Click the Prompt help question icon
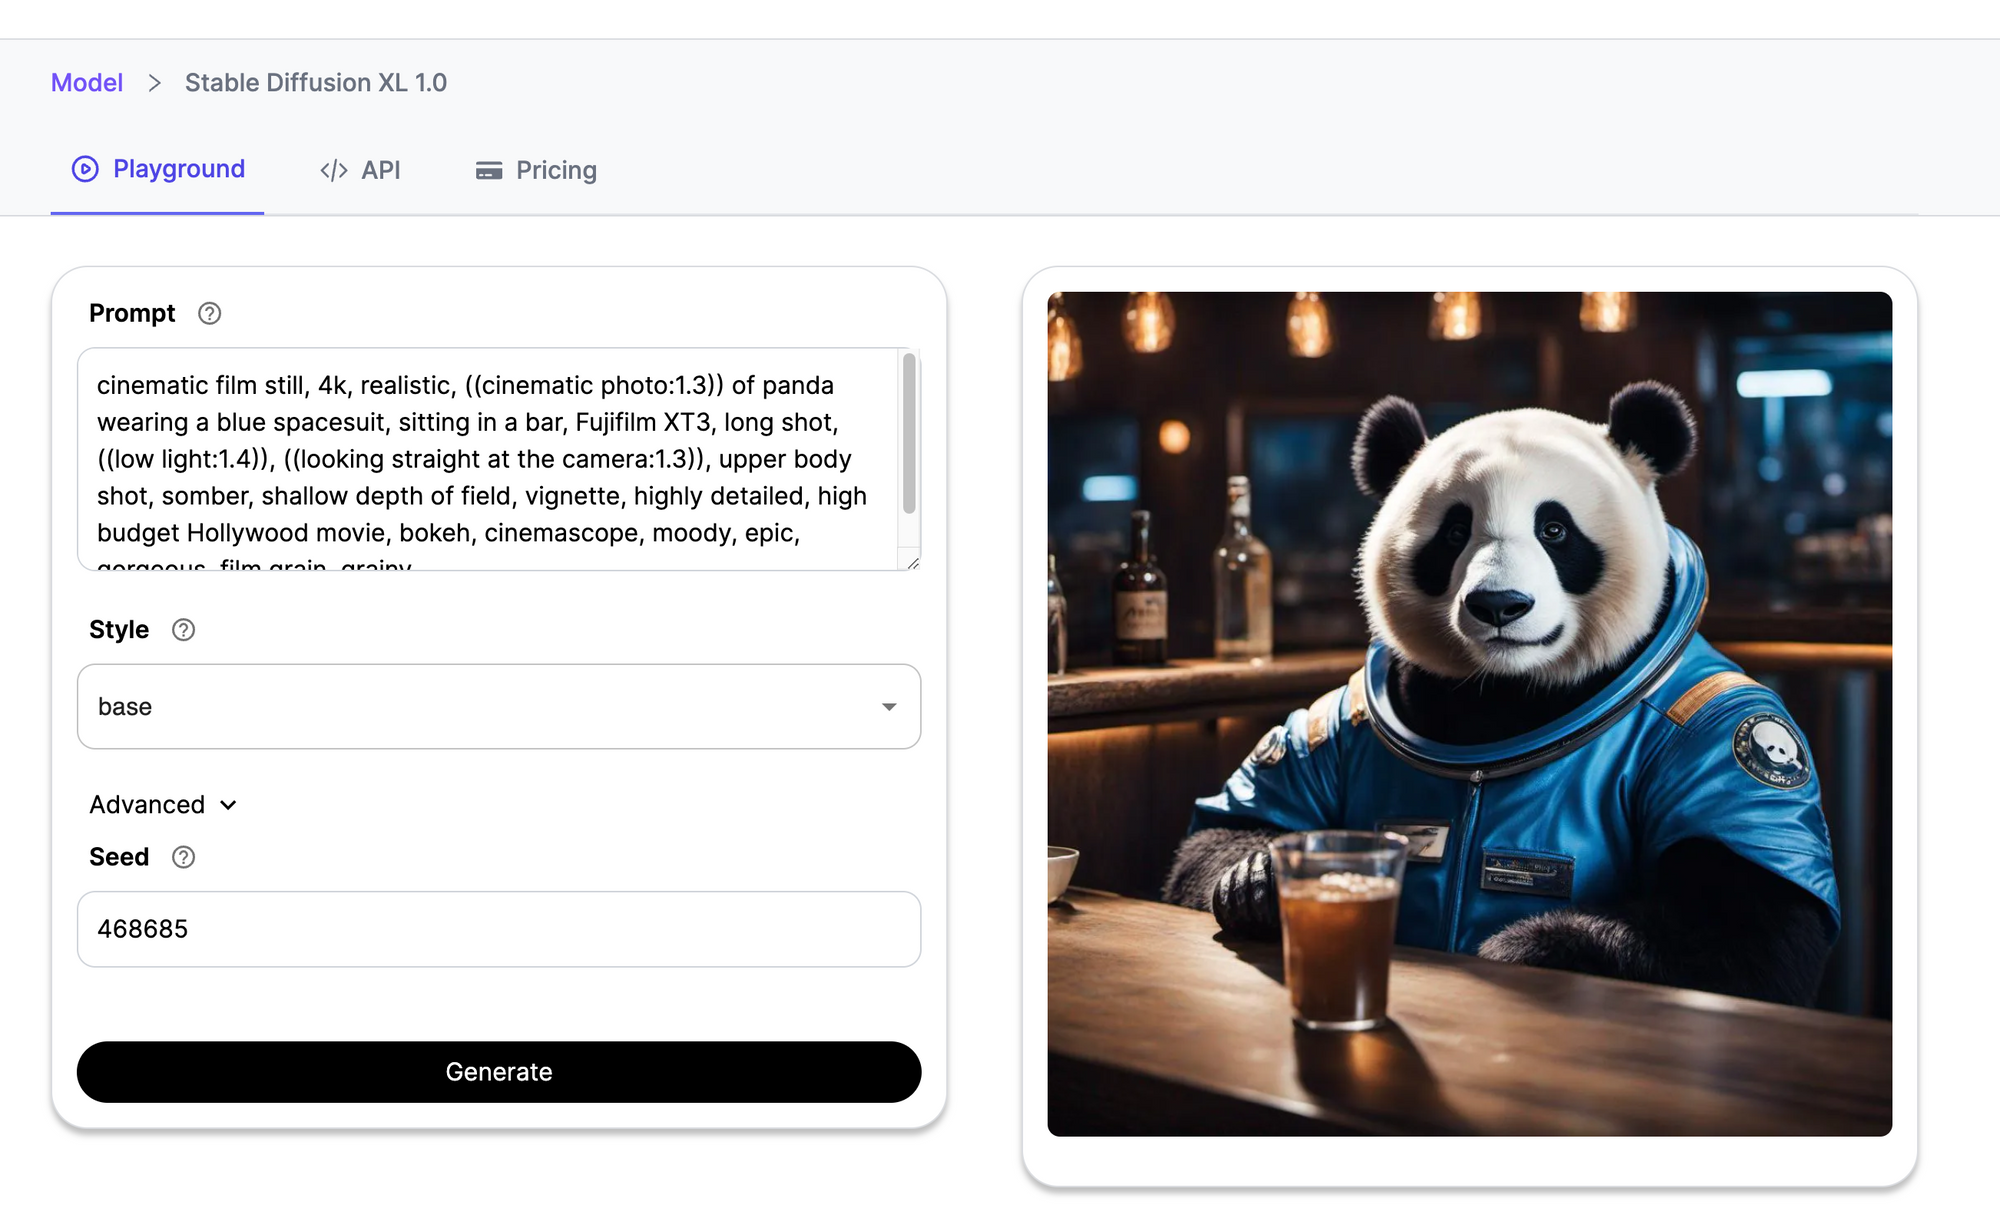Image resolution: width=2000 pixels, height=1221 pixels. [x=209, y=313]
